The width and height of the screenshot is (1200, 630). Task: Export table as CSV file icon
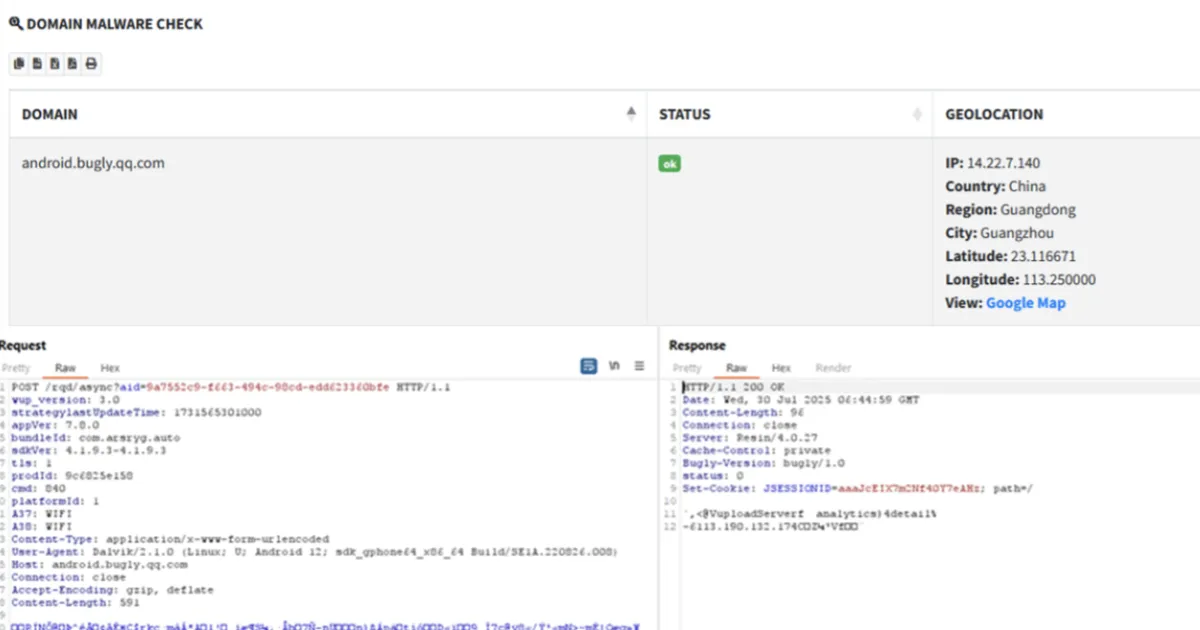[37, 64]
